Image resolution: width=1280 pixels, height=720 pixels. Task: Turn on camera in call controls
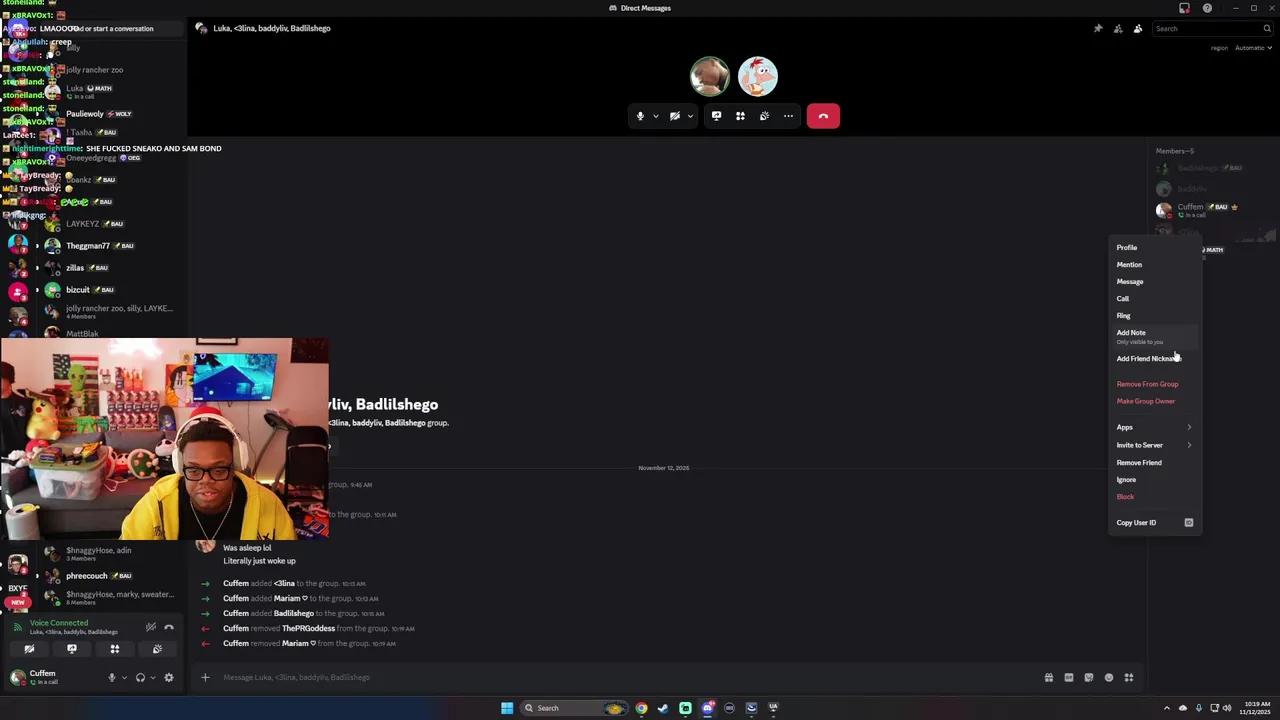coord(675,116)
